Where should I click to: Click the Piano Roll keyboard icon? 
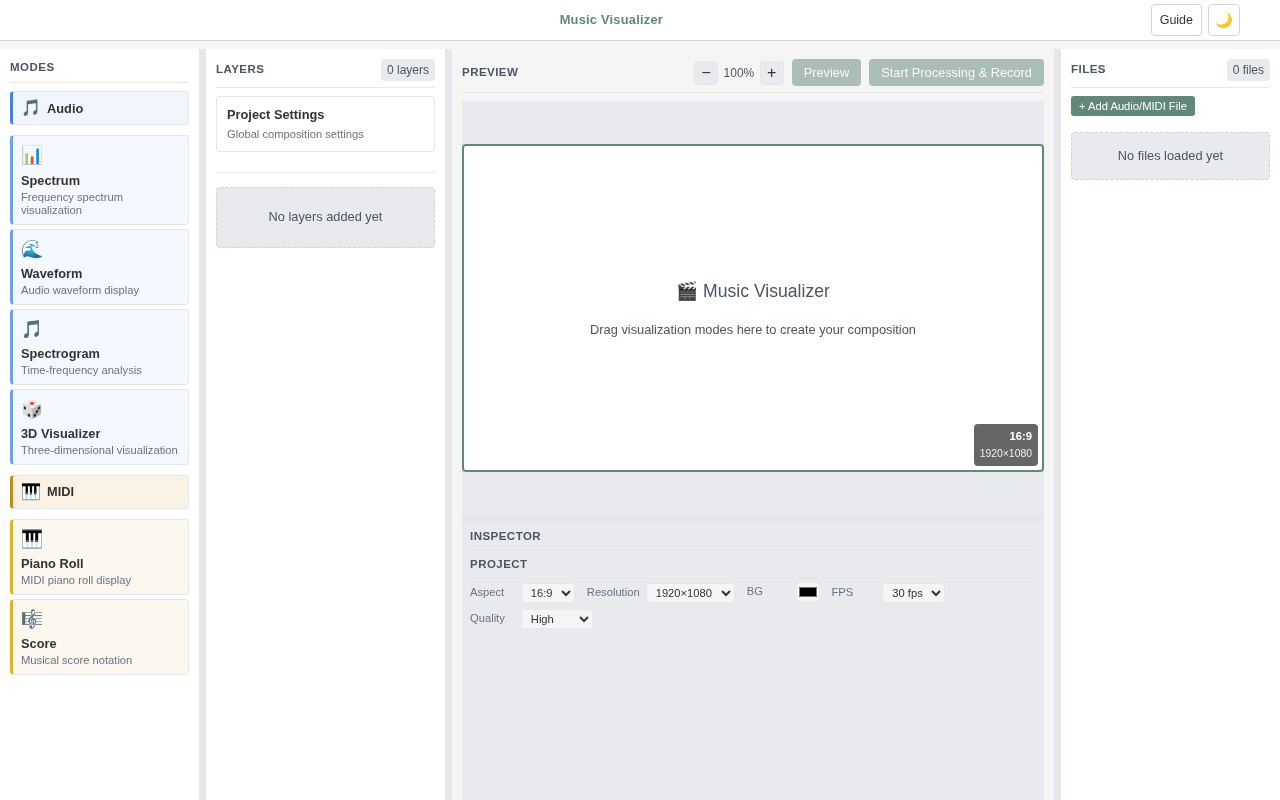pyautogui.click(x=32, y=539)
